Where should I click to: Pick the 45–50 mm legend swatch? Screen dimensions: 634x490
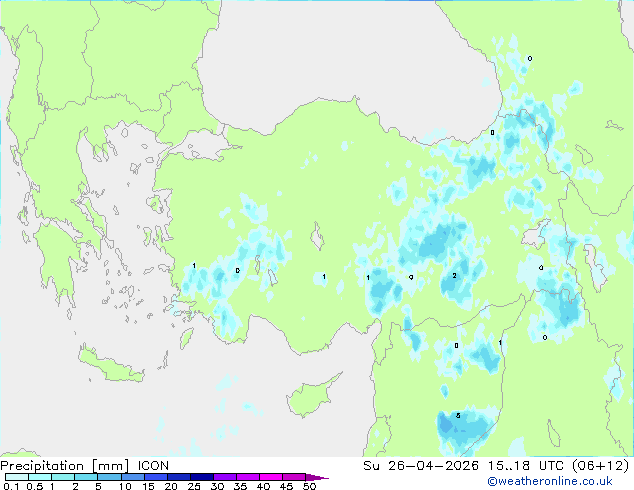pyautogui.click(x=294, y=477)
